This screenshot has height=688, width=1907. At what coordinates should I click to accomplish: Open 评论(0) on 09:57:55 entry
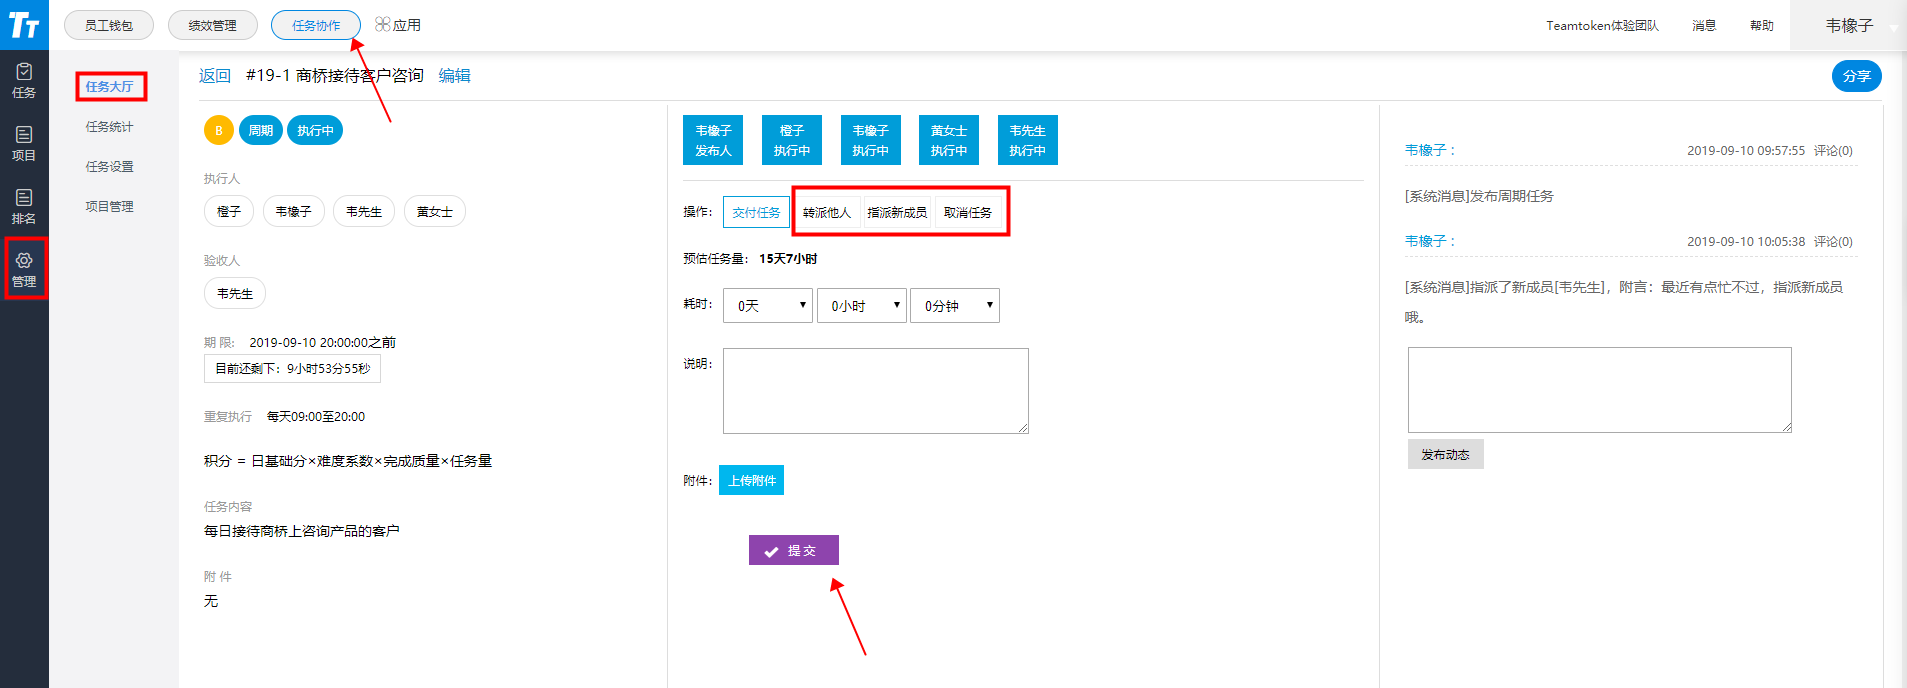tap(1833, 151)
